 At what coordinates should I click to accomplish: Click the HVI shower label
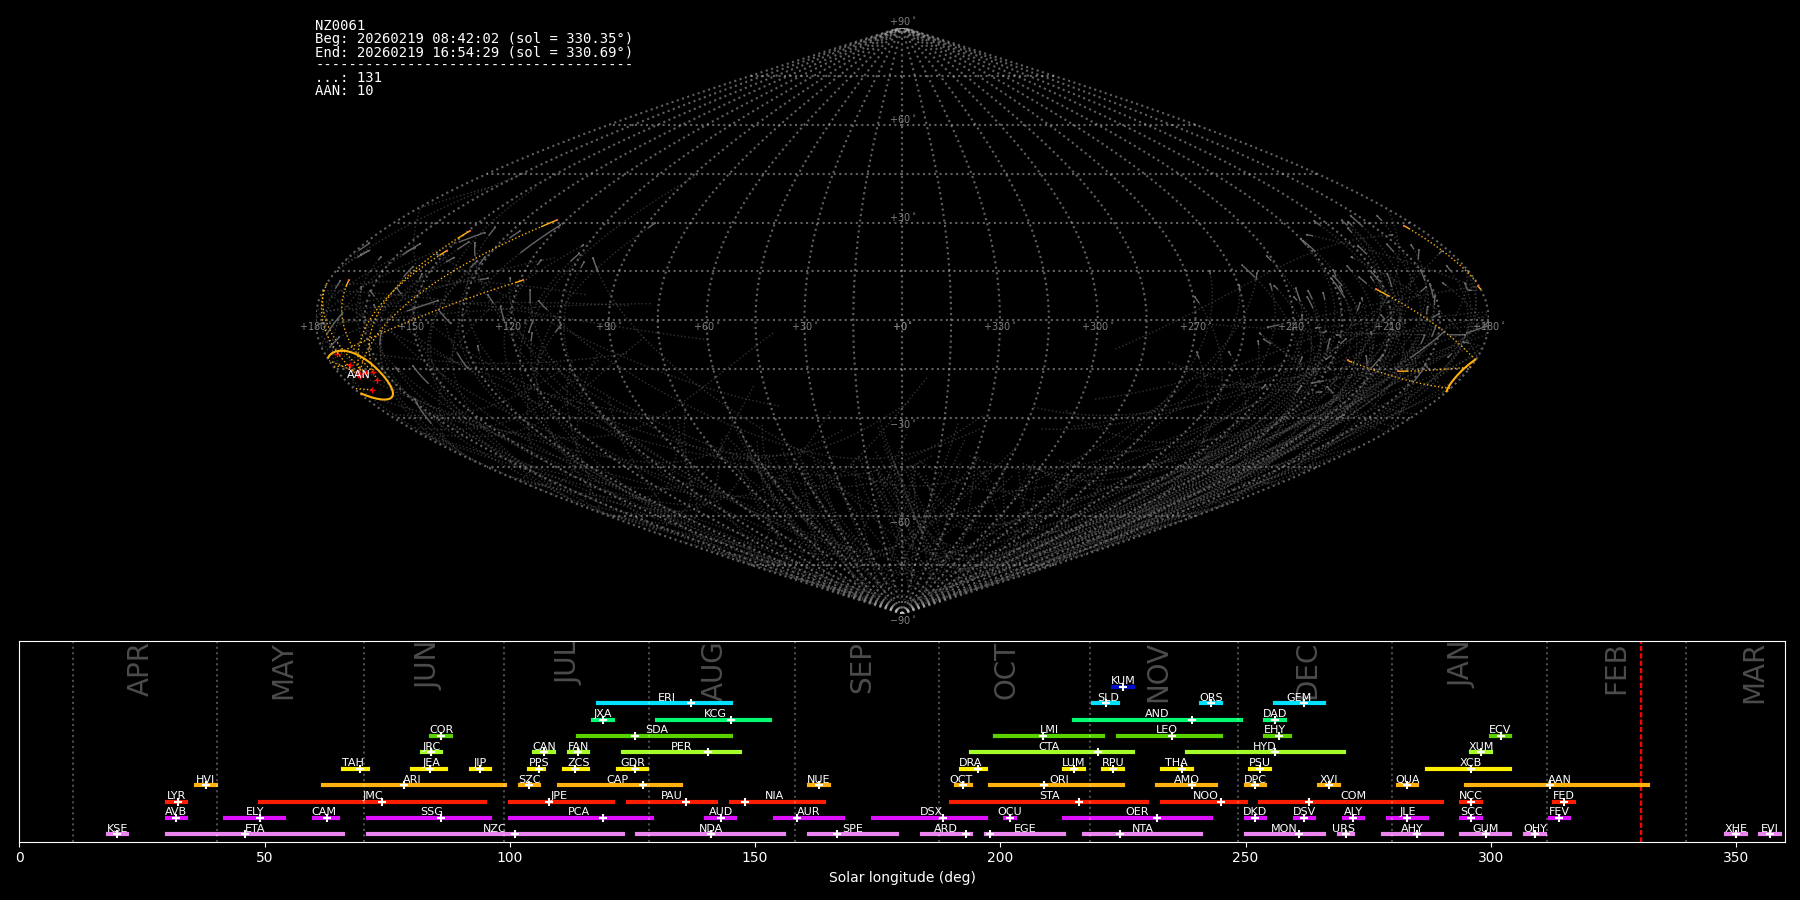tap(205, 780)
